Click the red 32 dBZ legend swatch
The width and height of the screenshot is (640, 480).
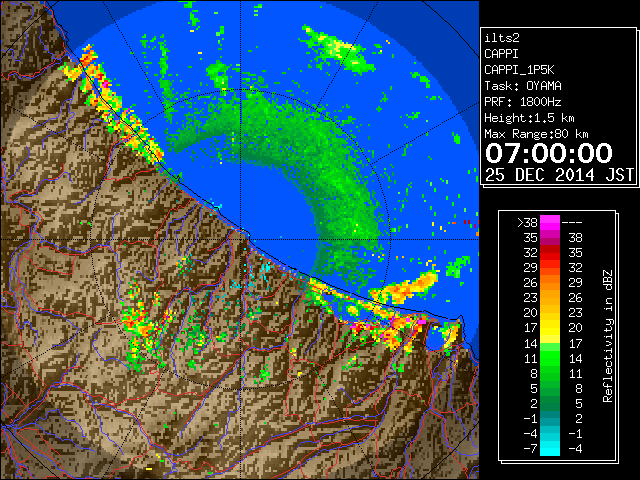pyautogui.click(x=550, y=253)
